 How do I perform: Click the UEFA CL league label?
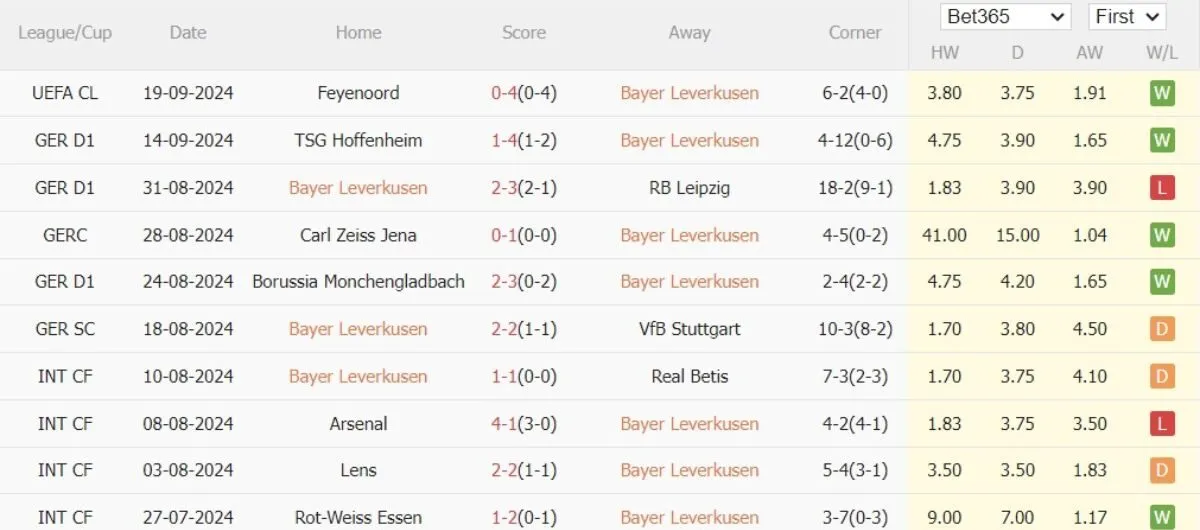point(65,94)
